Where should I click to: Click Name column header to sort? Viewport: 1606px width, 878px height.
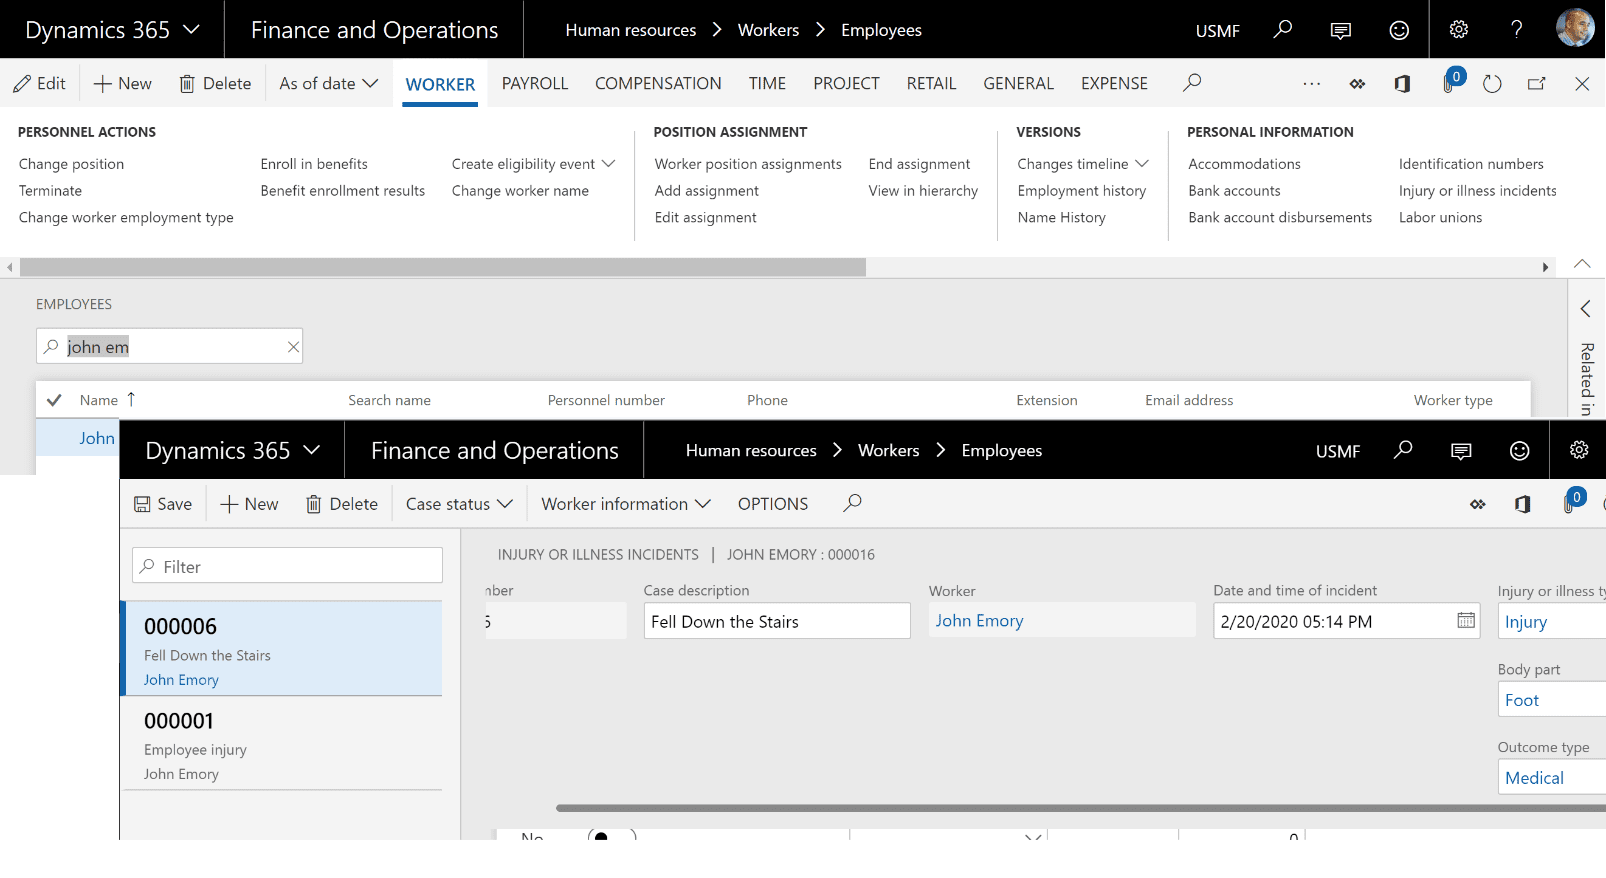(x=99, y=400)
